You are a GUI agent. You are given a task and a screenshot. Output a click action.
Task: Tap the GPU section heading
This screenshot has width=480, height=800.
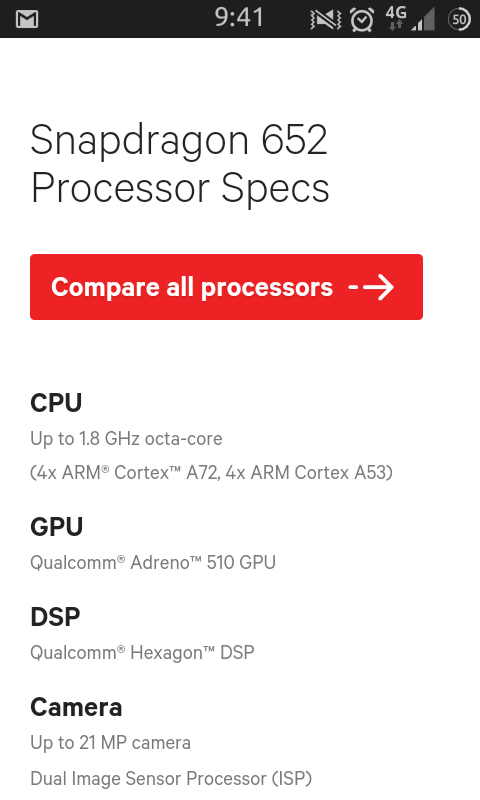click(x=57, y=527)
